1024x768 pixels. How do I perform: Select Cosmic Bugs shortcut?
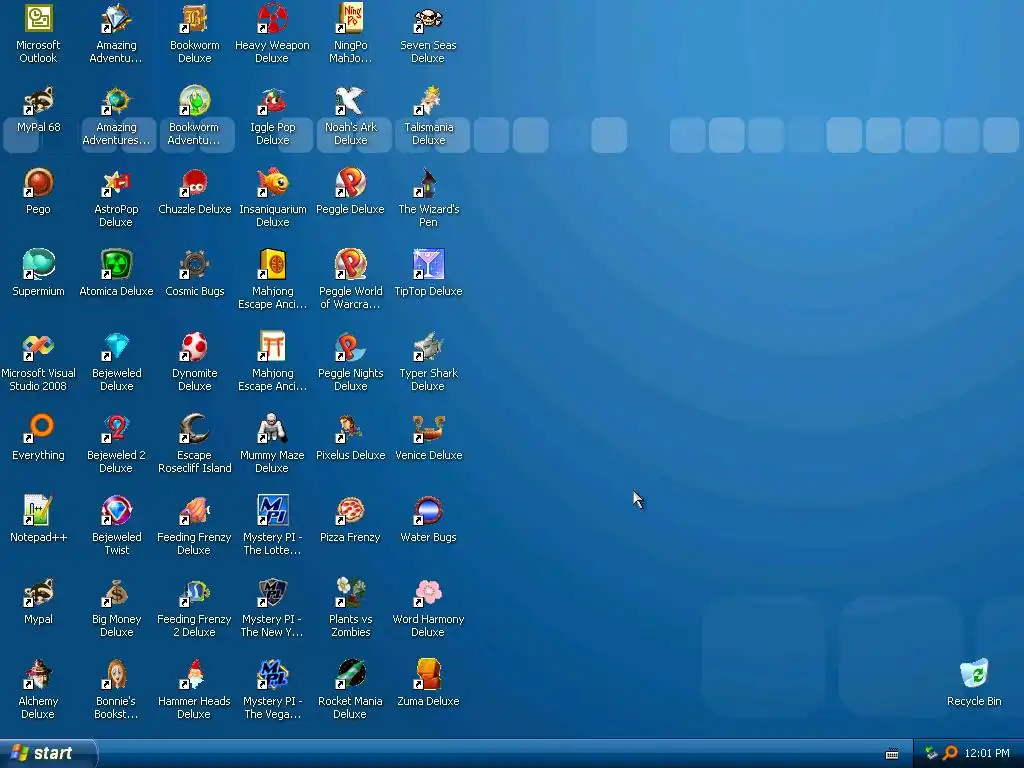pos(194,264)
